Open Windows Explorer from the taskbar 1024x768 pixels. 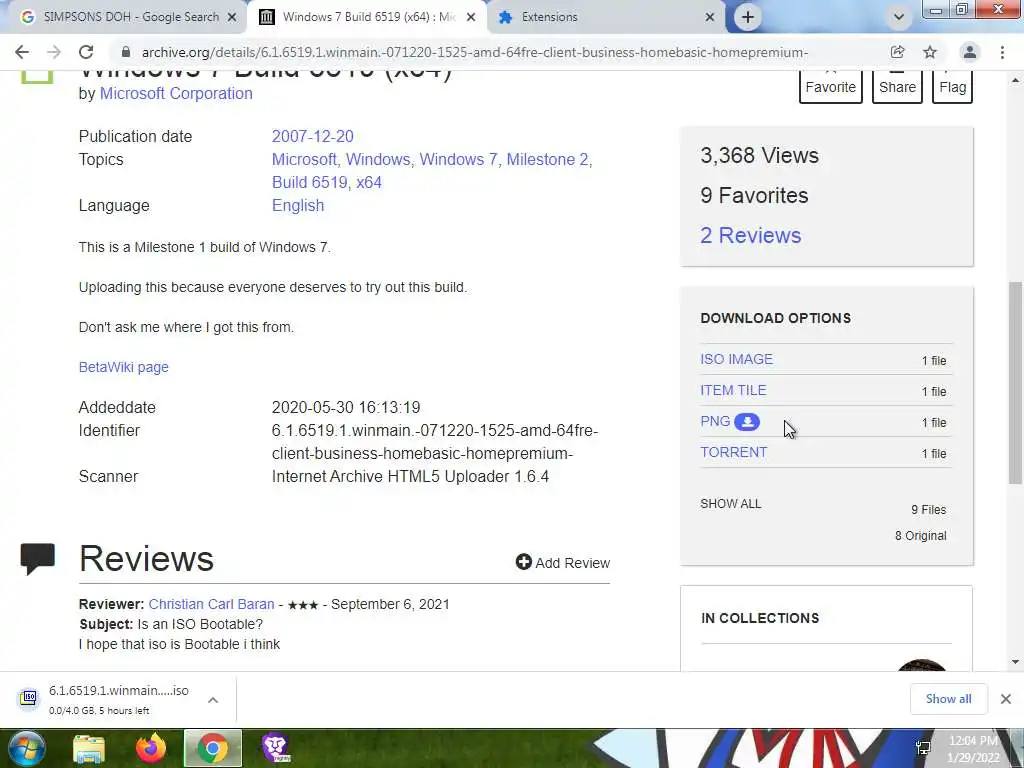(89, 749)
